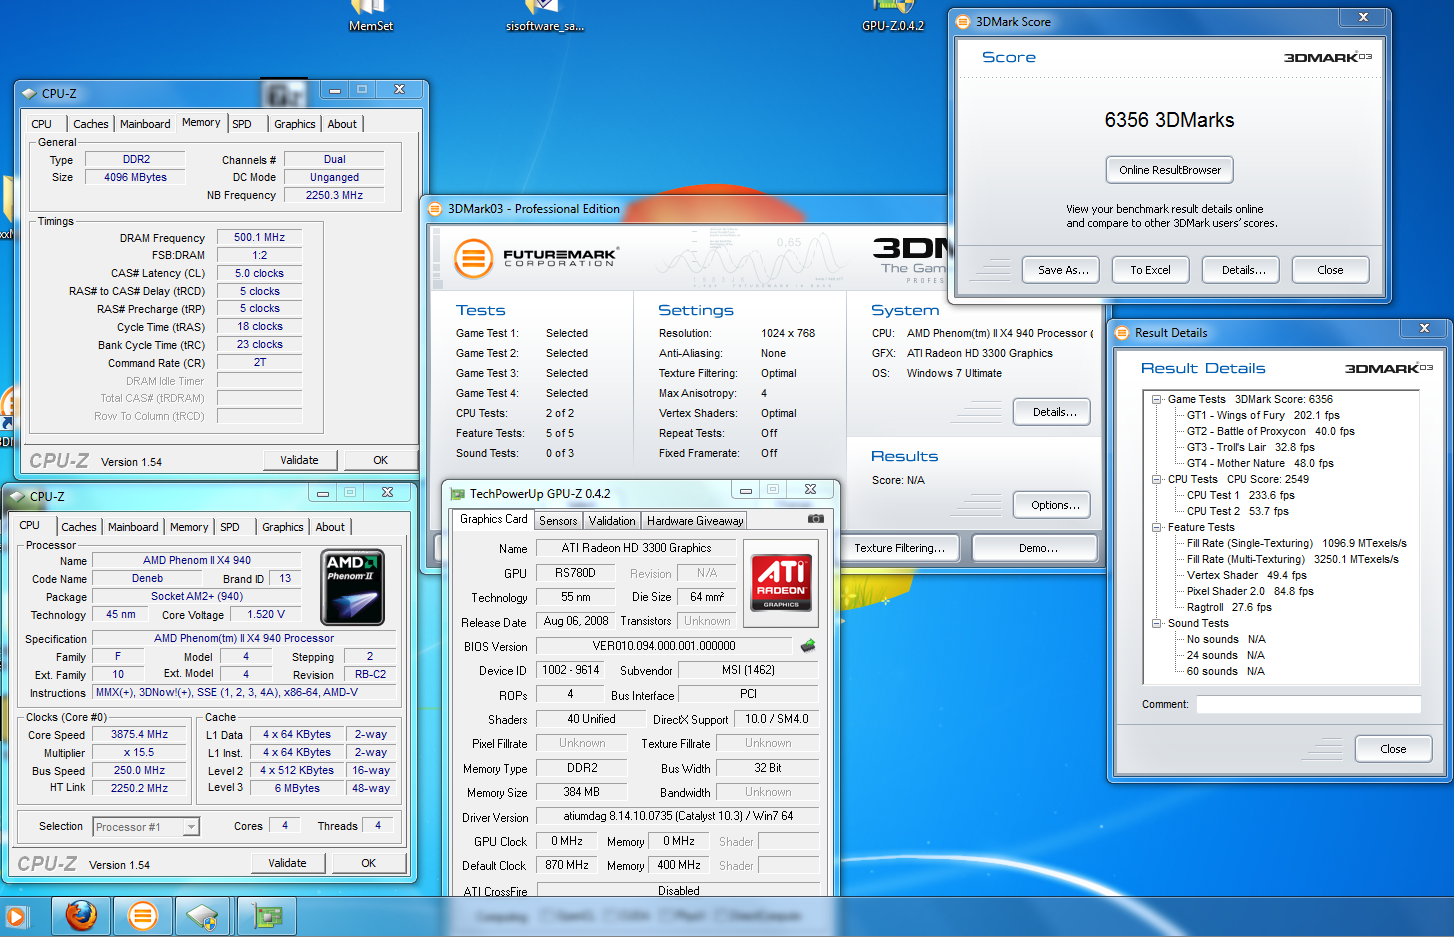The image size is (1454, 937).
Task: Open the MemSet desktop shortcut
Action: click(370, 16)
